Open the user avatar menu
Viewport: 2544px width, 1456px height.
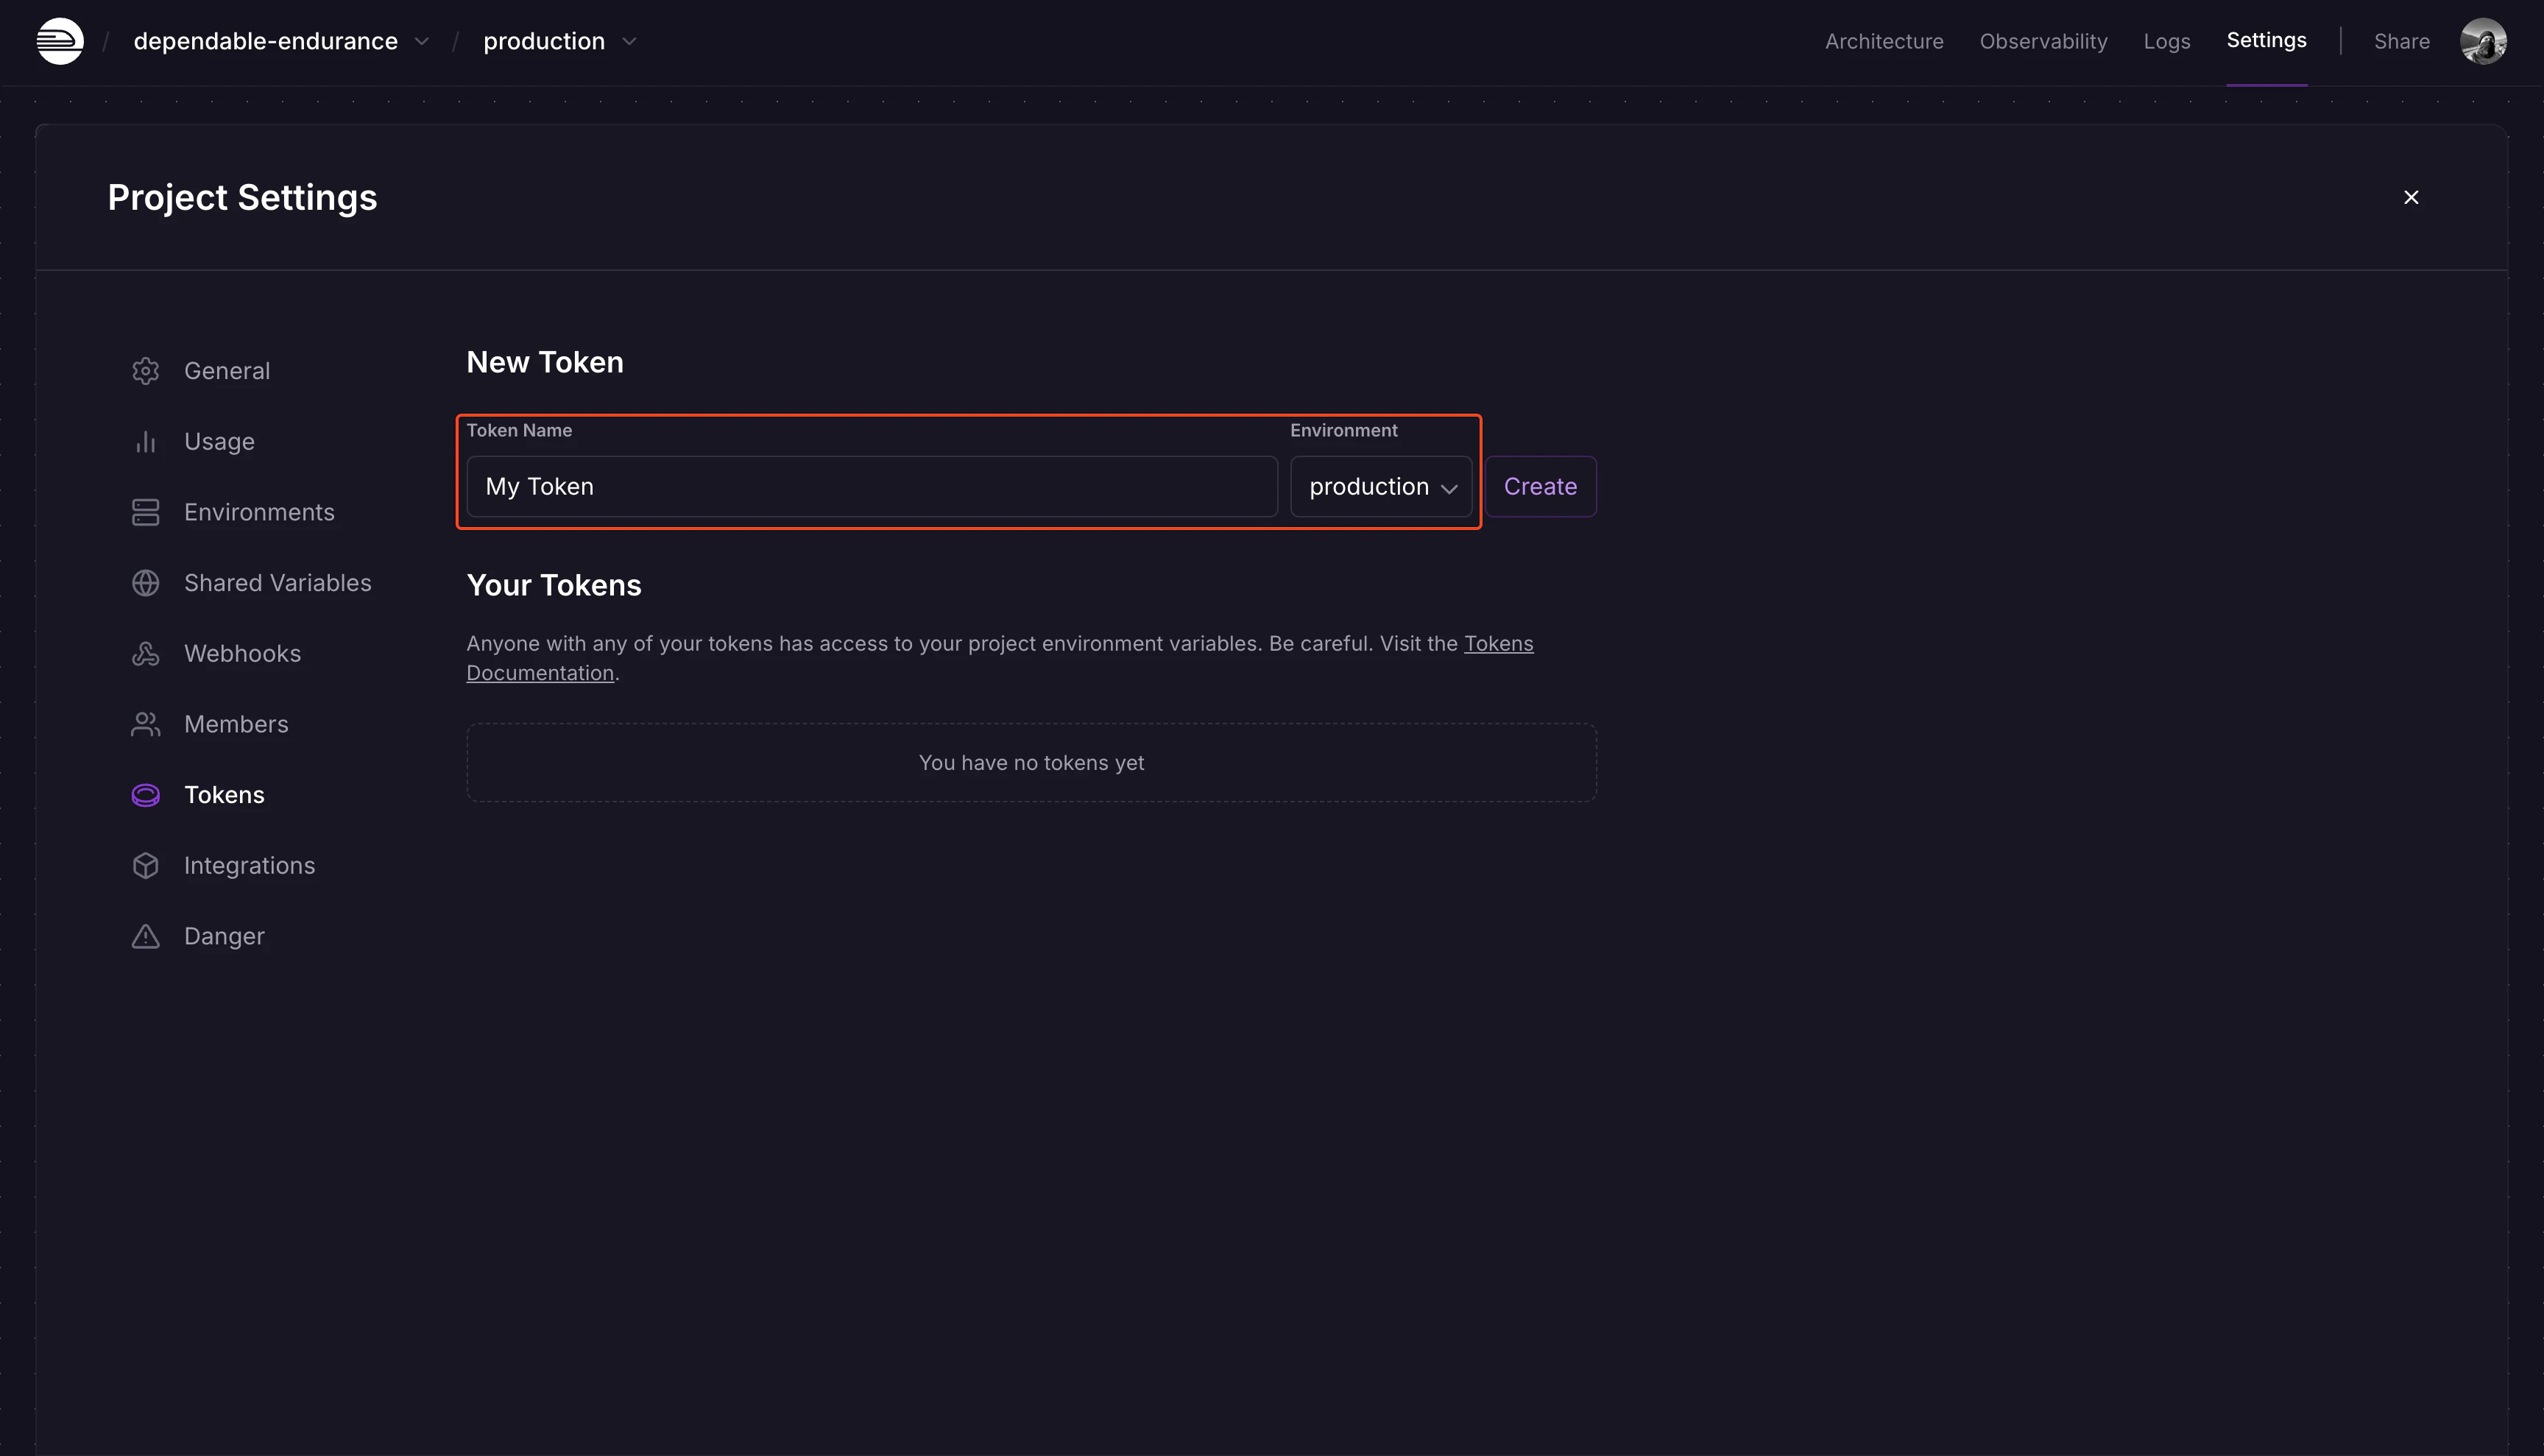tap(2483, 41)
